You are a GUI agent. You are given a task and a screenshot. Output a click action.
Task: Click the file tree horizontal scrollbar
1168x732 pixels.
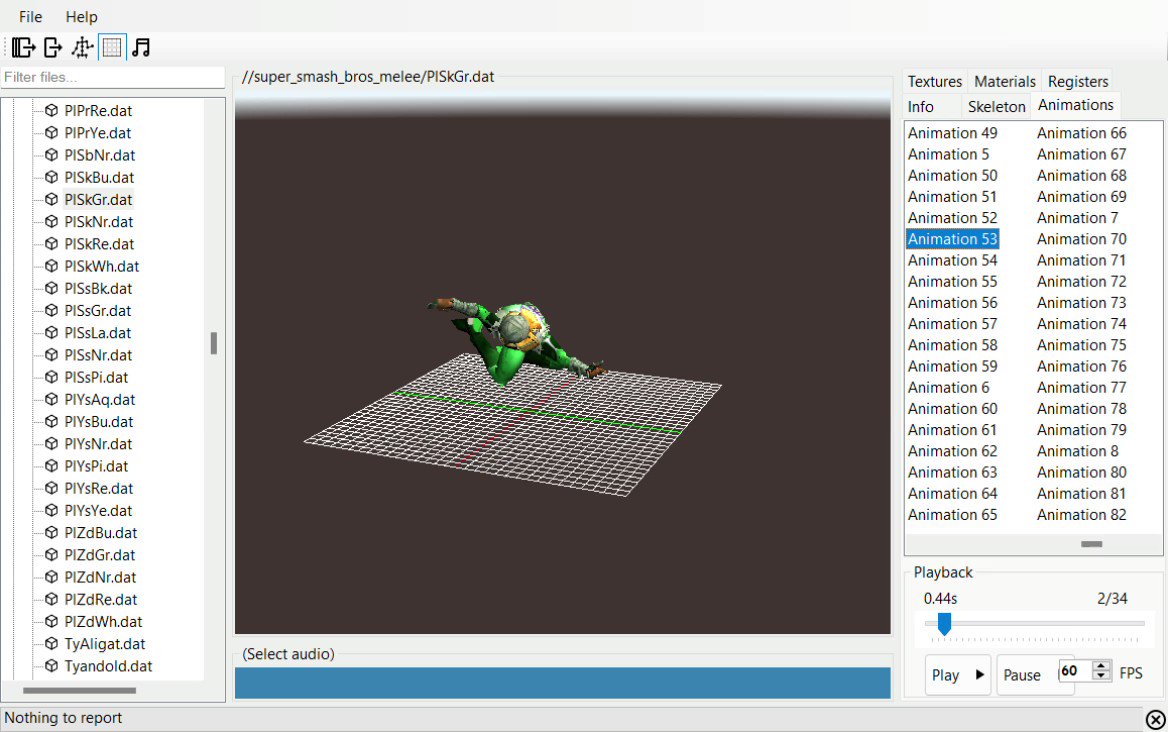[x=80, y=690]
